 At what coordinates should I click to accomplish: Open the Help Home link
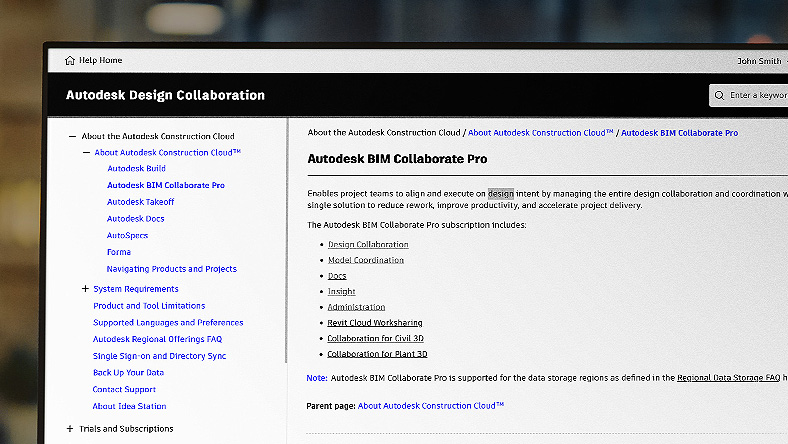point(101,60)
